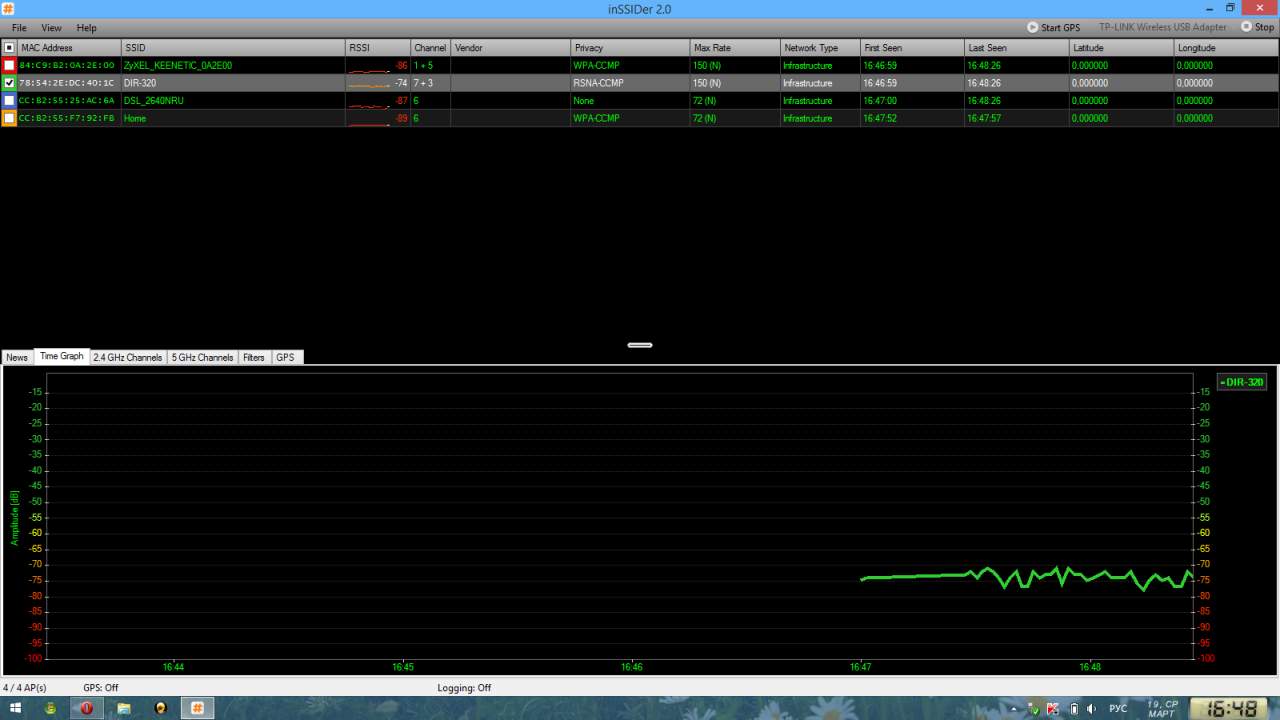
Task: Sort by MAC Address column header
Action: pyautogui.click(x=69, y=47)
